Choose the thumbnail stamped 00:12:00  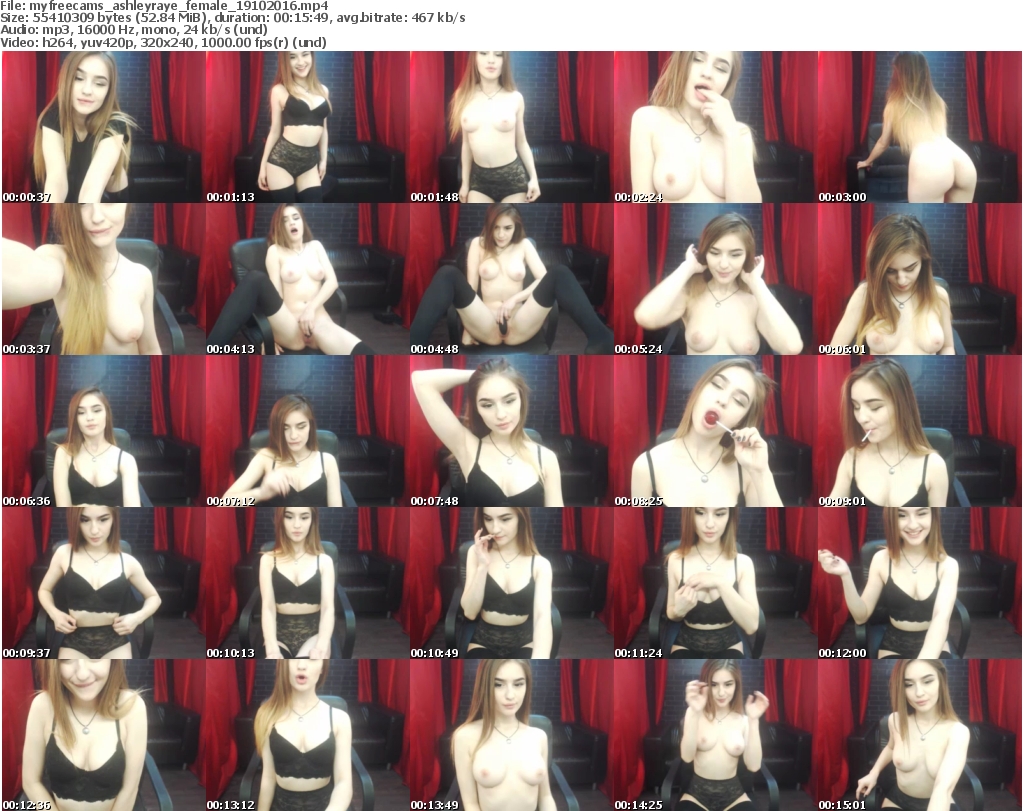[920, 583]
